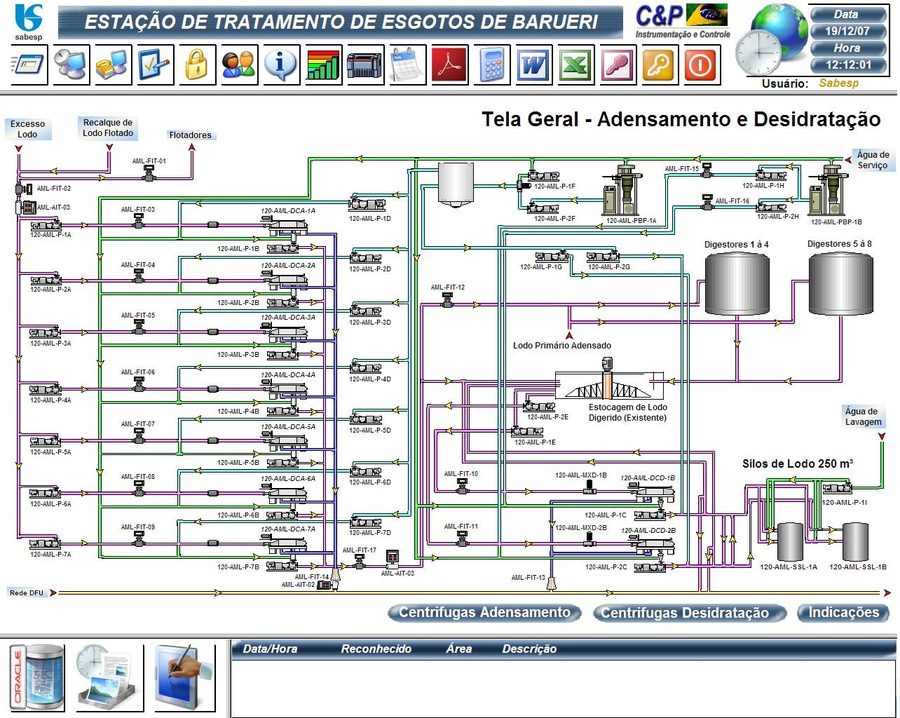Click the Área column header
The image size is (900, 718).
point(459,649)
